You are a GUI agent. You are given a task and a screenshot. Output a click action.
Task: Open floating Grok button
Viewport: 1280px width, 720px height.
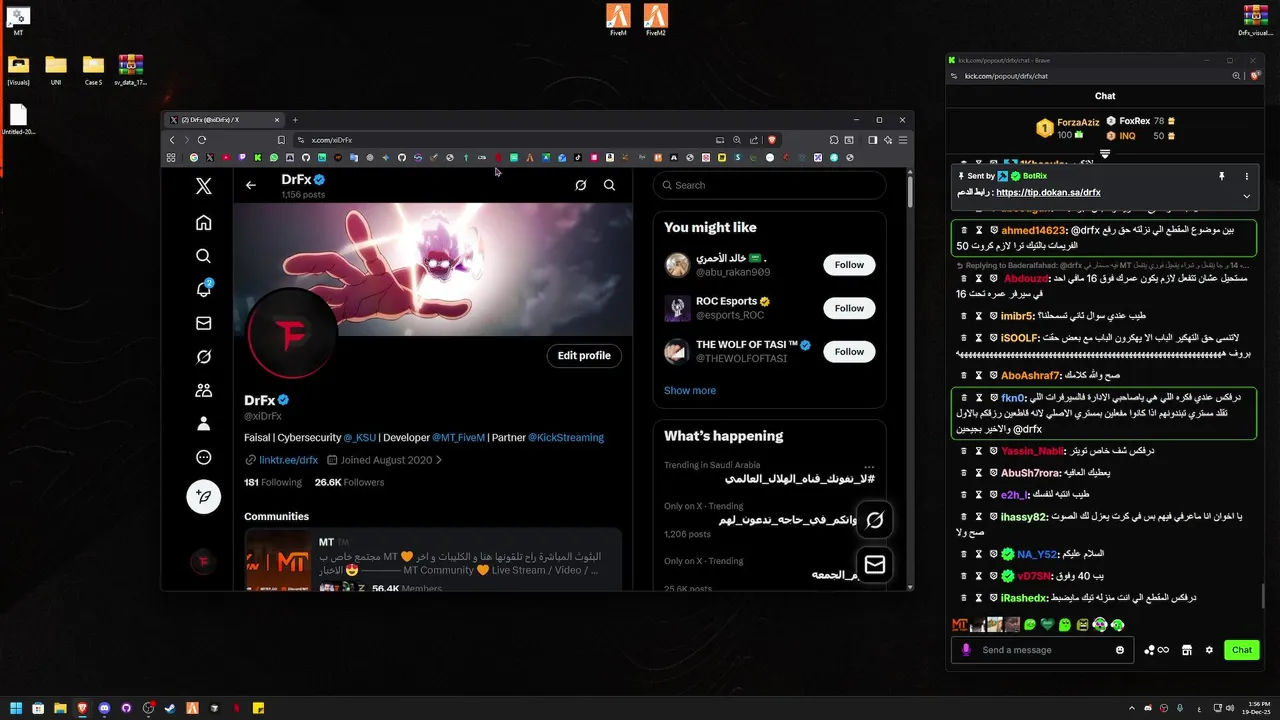point(875,520)
